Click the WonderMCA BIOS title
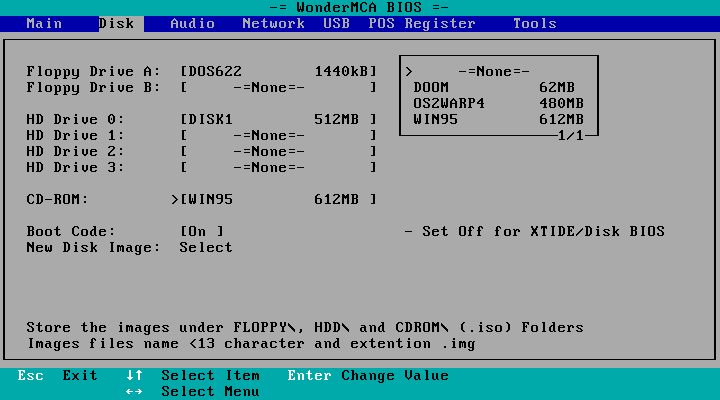 point(359,7)
